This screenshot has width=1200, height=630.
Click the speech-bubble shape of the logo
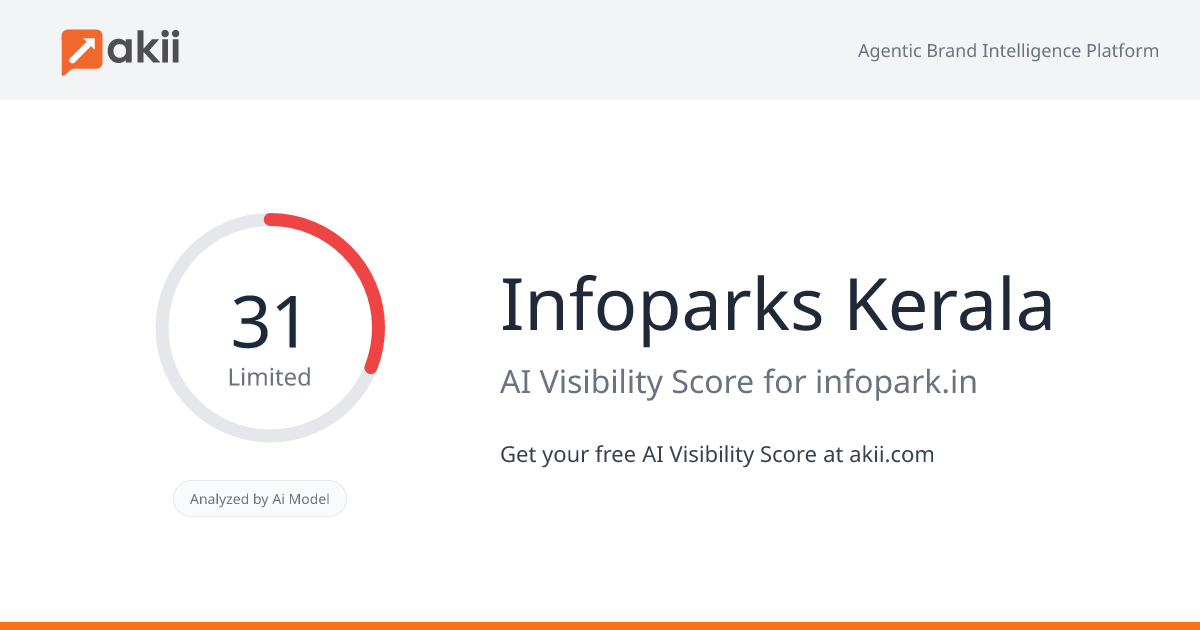80,48
